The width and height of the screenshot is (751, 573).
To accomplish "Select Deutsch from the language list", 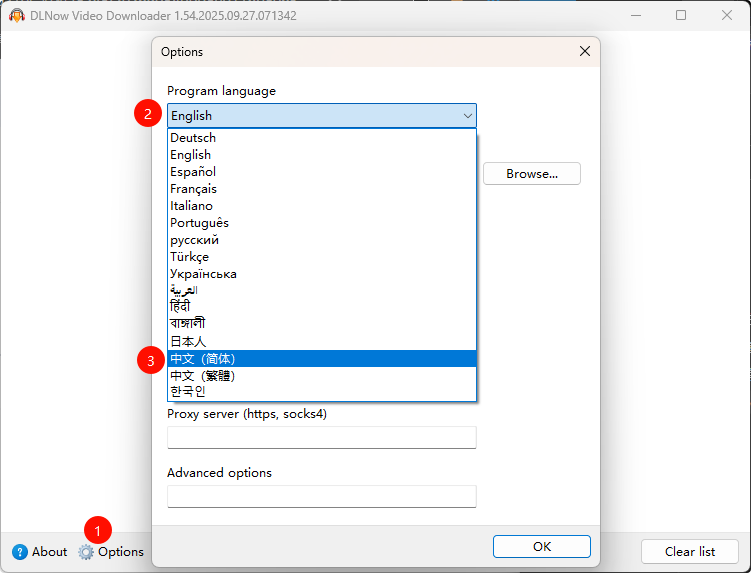I will click(x=322, y=138).
